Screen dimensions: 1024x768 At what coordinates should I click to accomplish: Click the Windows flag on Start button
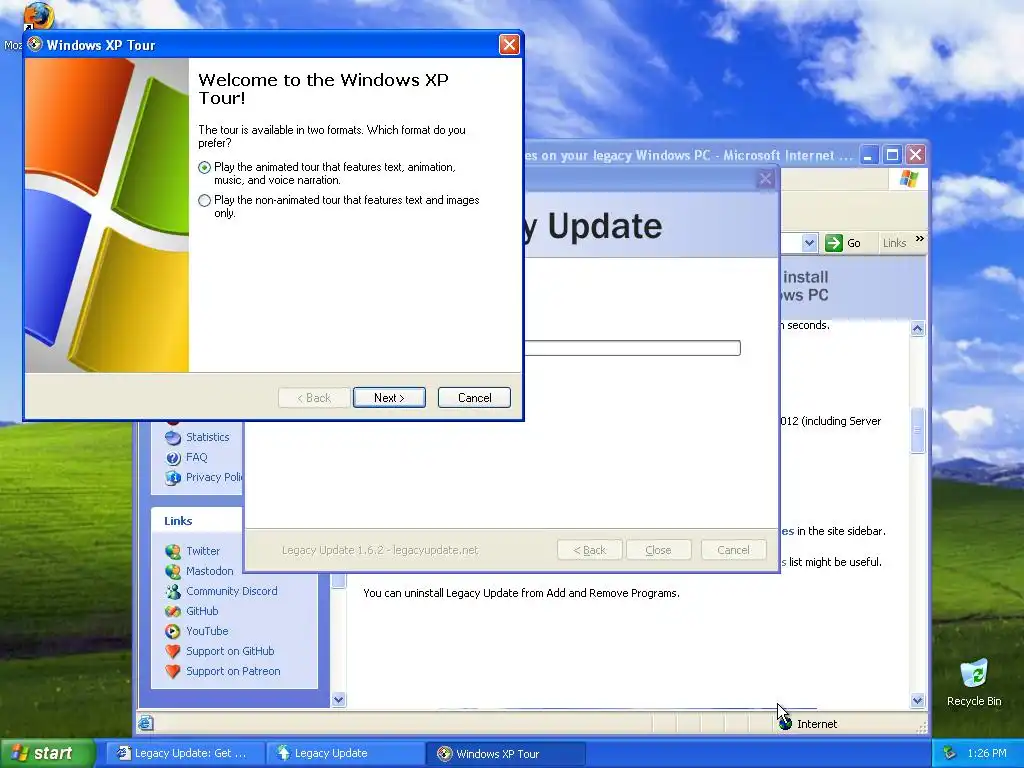click(x=20, y=753)
